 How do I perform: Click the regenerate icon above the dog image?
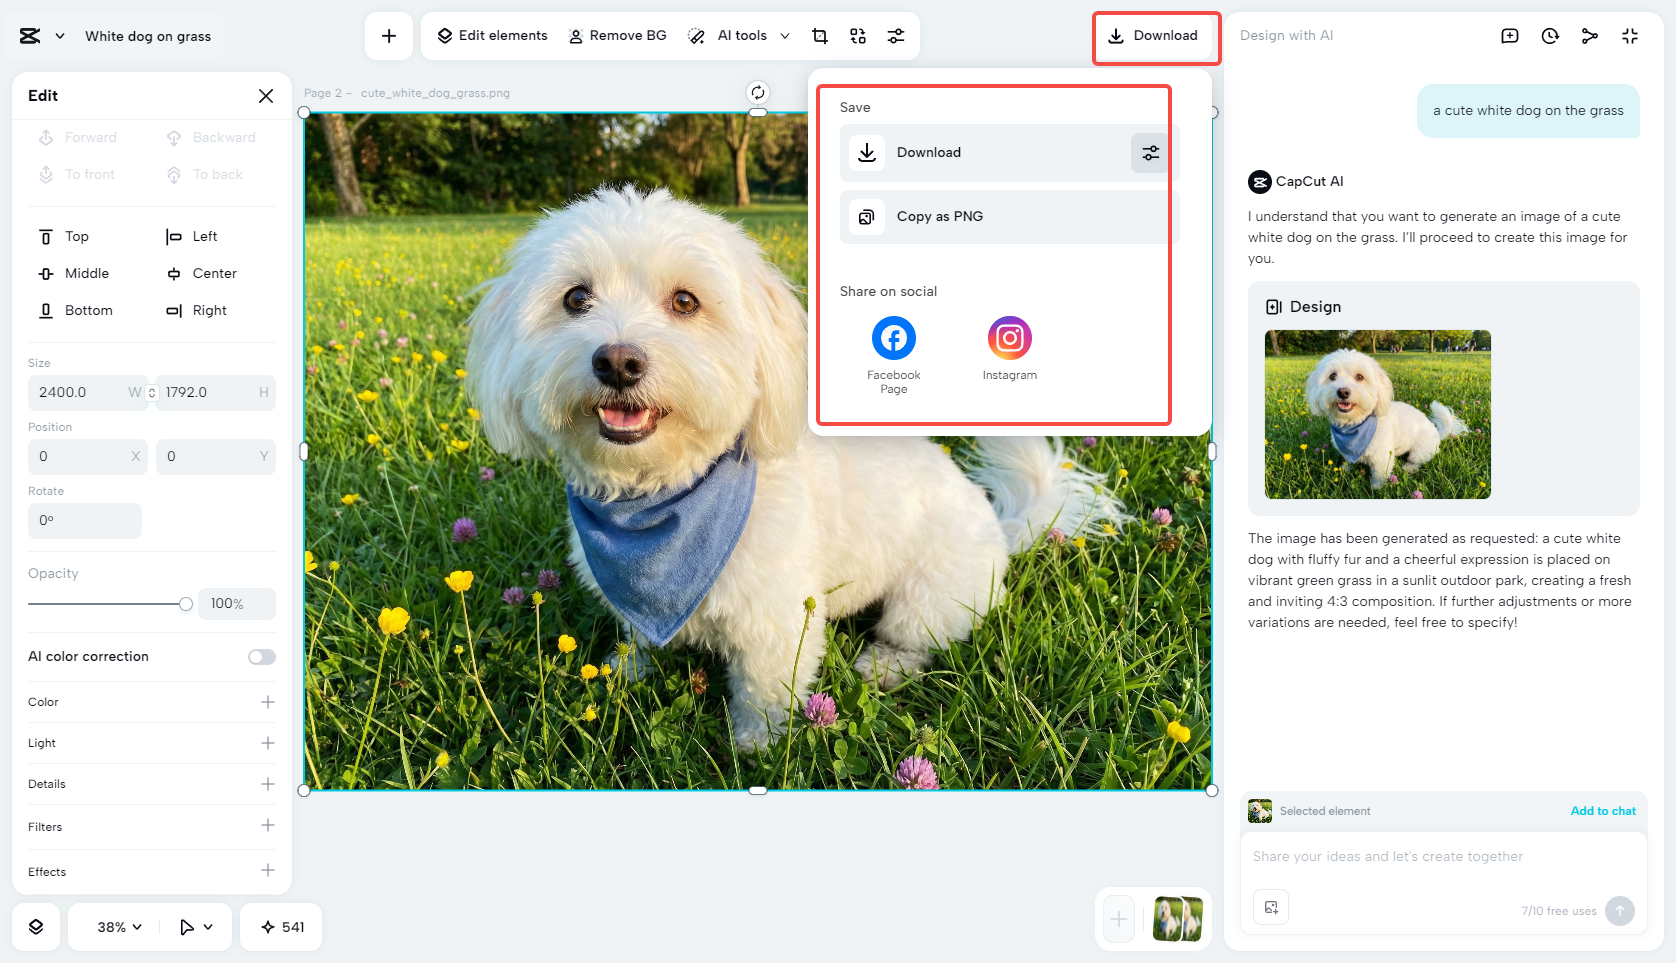(x=758, y=92)
